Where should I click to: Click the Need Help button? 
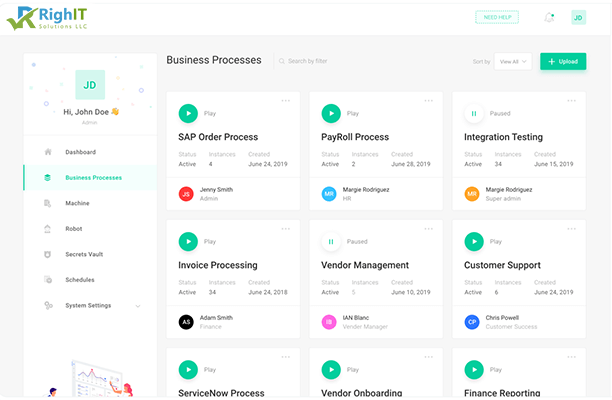point(496,17)
